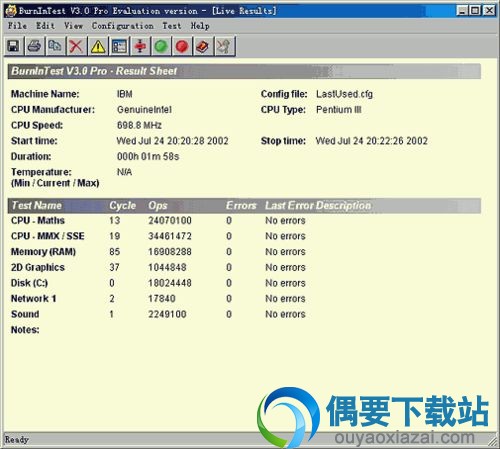Image resolution: width=500 pixels, height=449 pixels.
Task: Click the 'GenuineIntel' CPU manufacturer value
Action: pyautogui.click(x=144, y=110)
